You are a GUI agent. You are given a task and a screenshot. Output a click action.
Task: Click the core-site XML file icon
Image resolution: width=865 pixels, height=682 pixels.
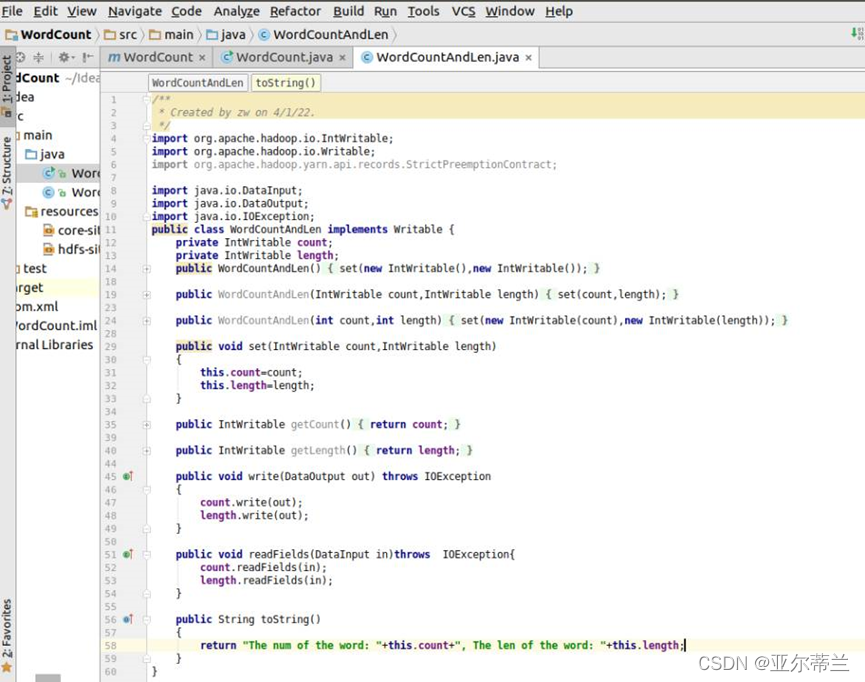tap(49, 230)
